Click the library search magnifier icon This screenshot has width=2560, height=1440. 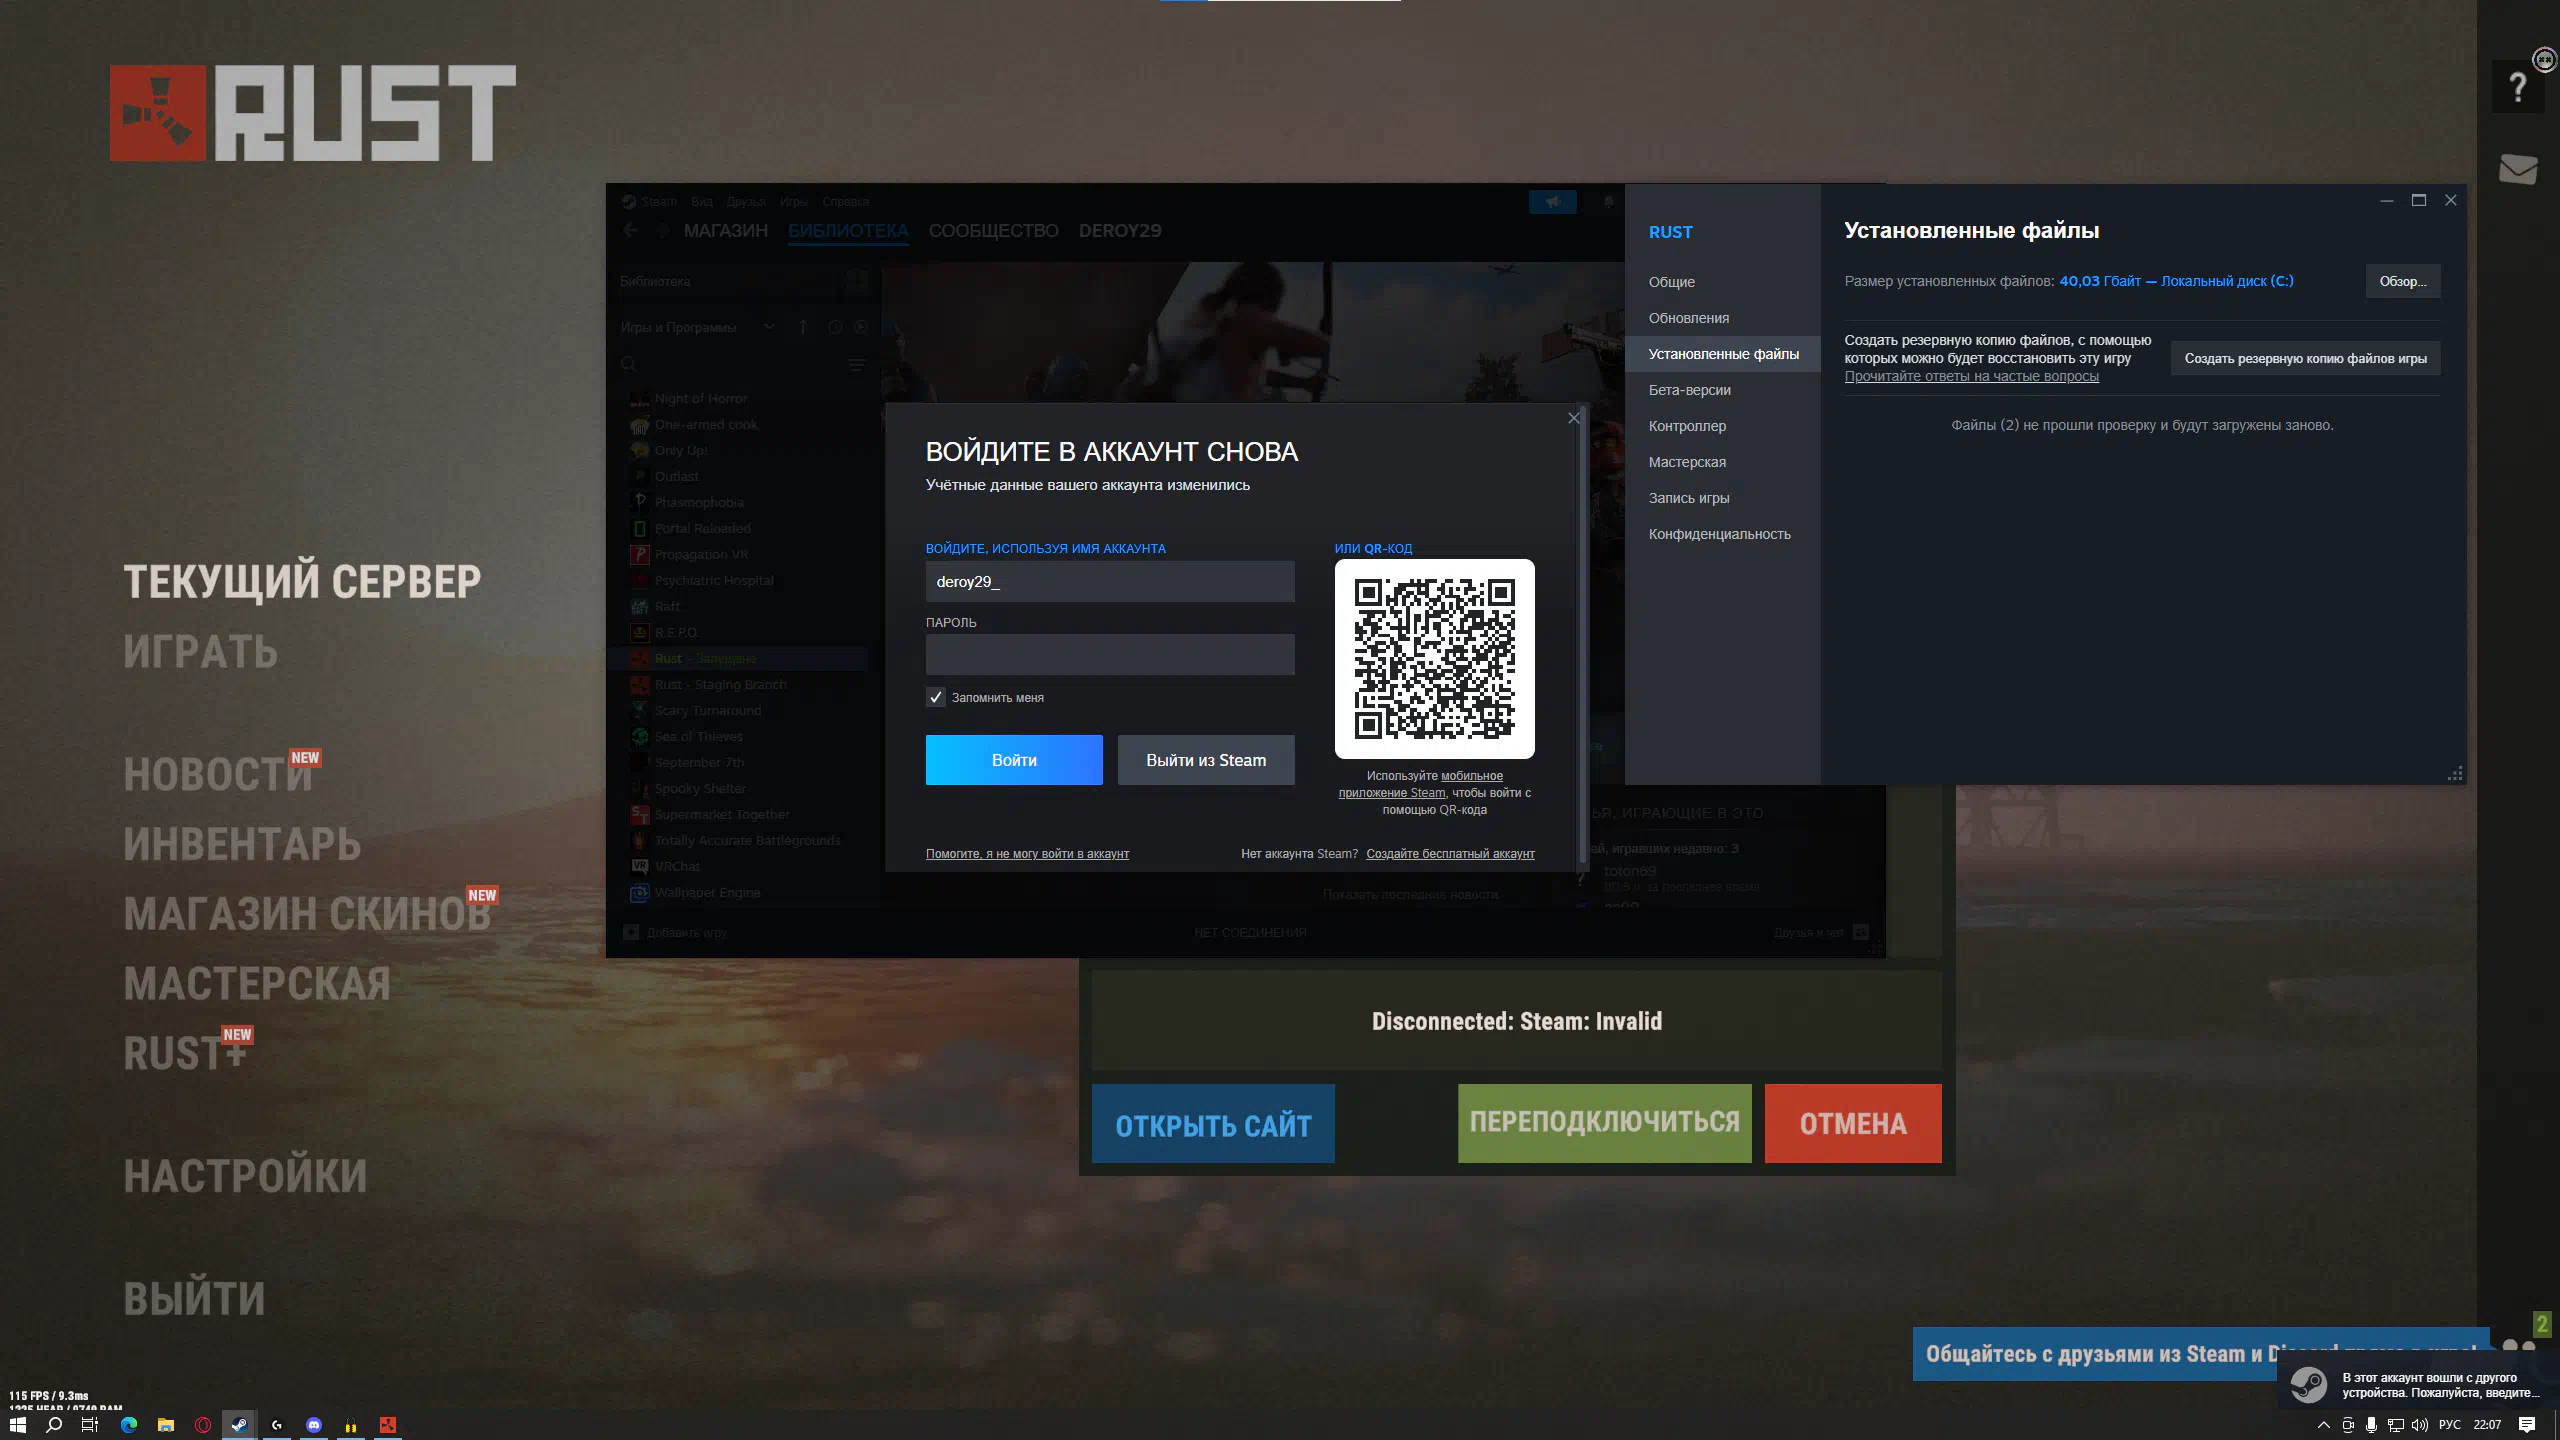click(628, 365)
